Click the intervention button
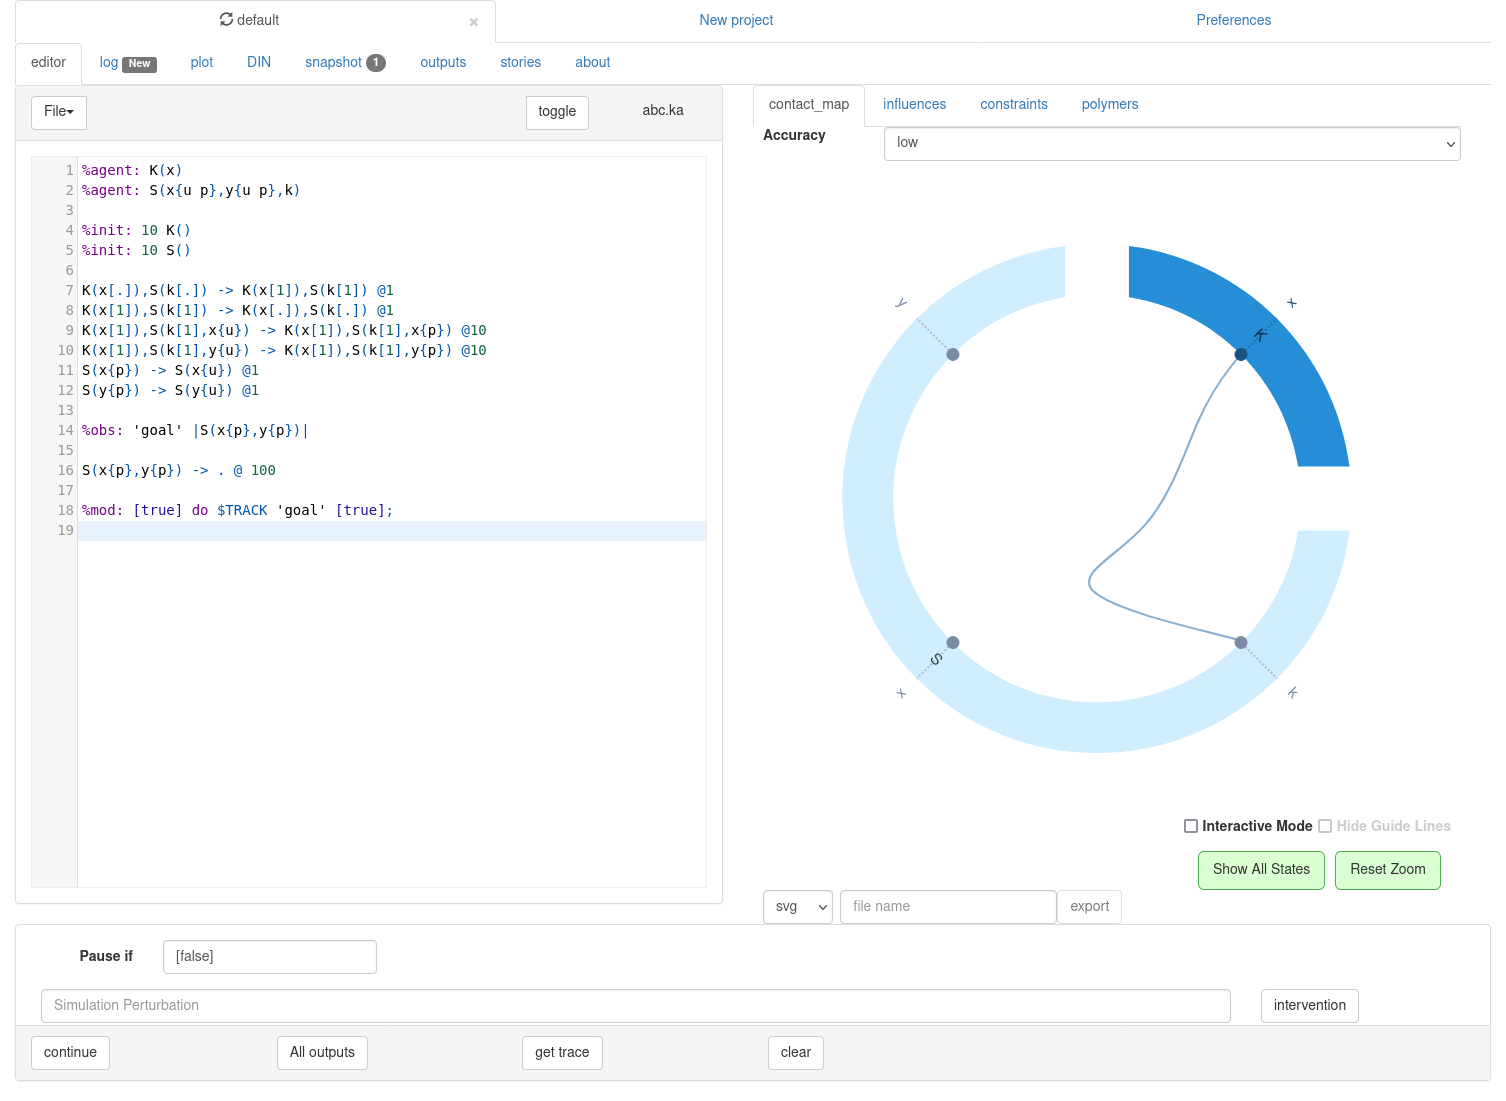This screenshot has height=1101, width=1506. click(1310, 1006)
